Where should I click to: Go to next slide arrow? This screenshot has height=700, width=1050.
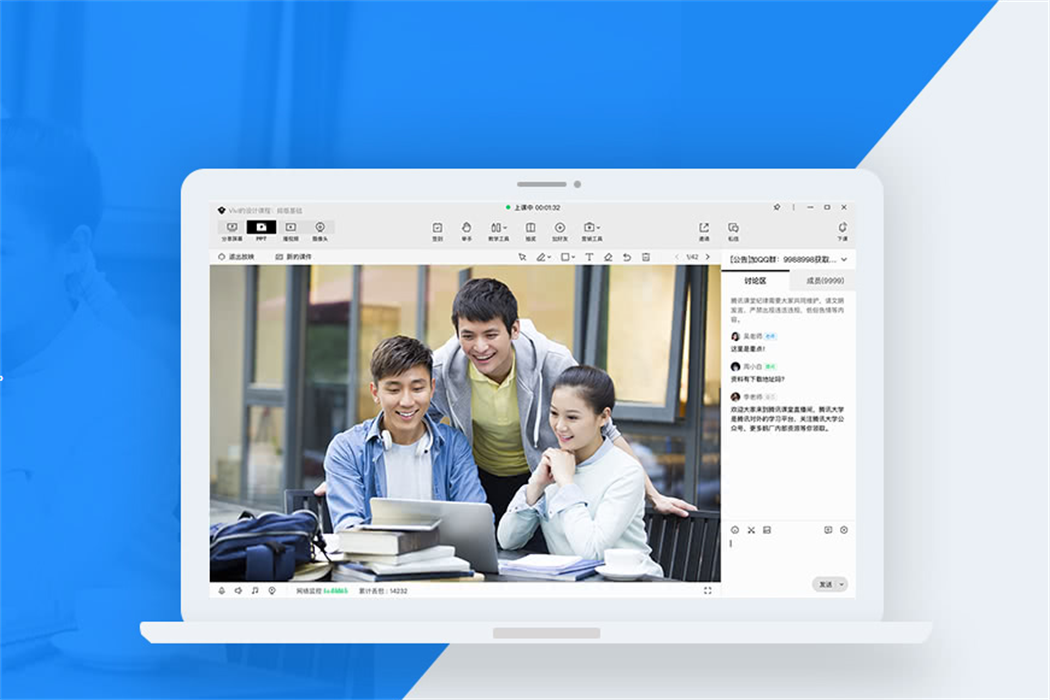(x=708, y=257)
